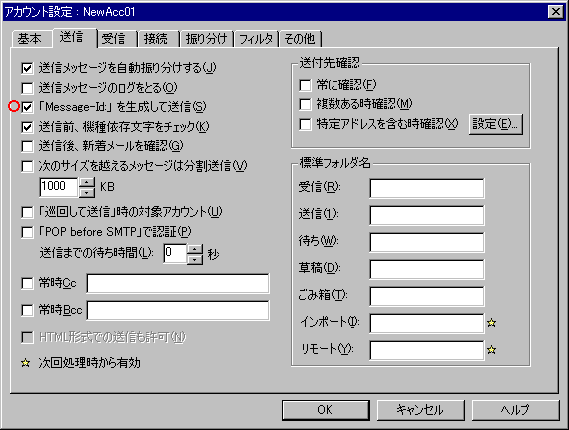The width and height of the screenshot is (569, 430).
Task: Uncheck the Message-Id を生成して送信 option
Action: pos(27,107)
